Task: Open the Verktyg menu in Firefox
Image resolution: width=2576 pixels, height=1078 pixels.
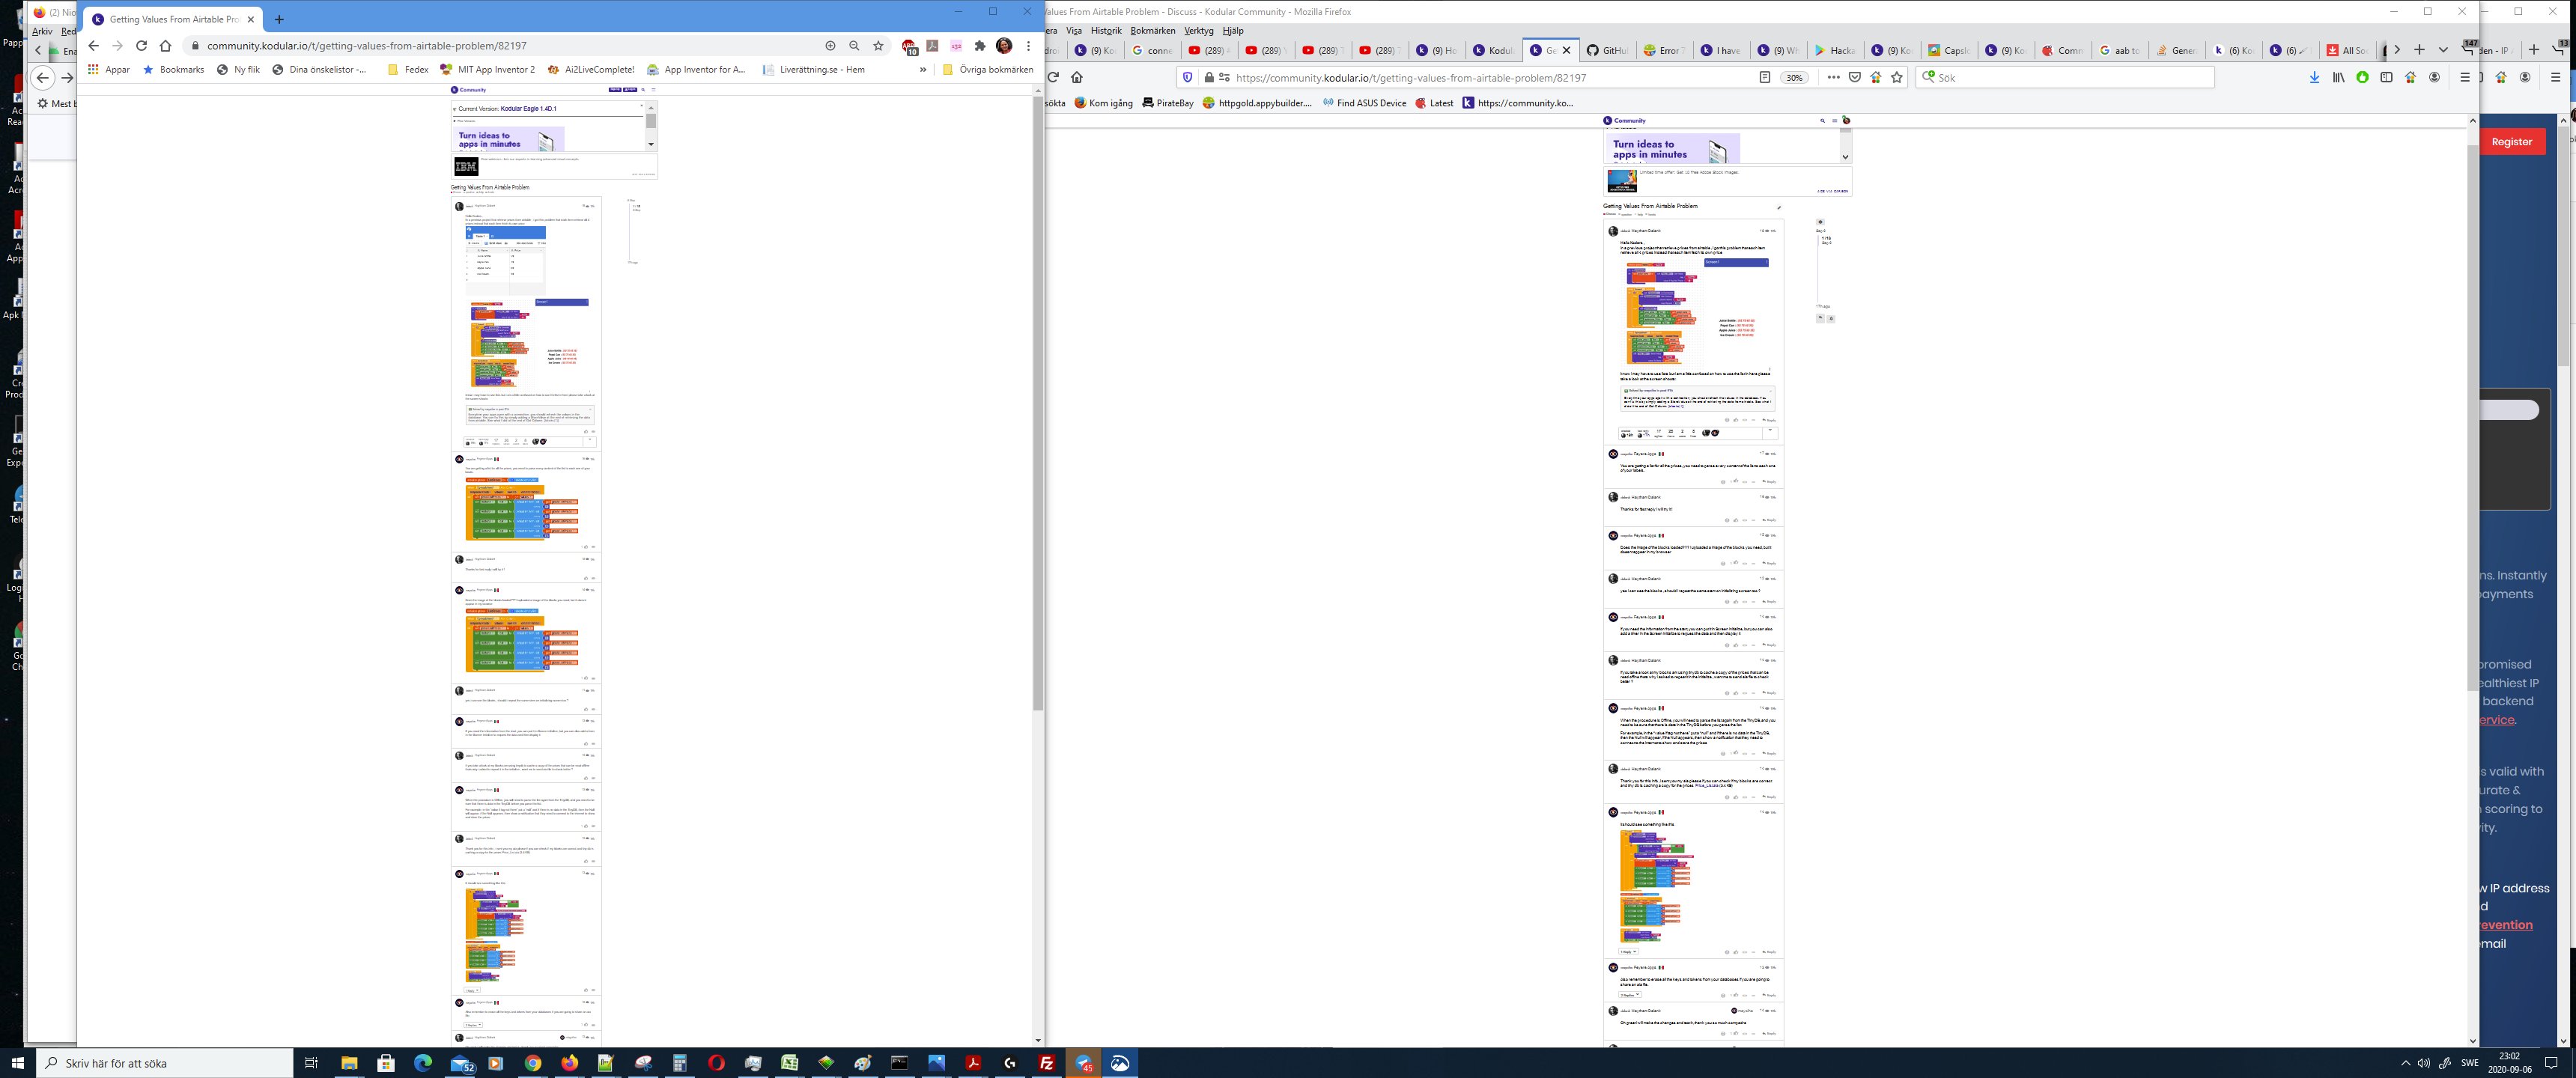Action: 1199,31
